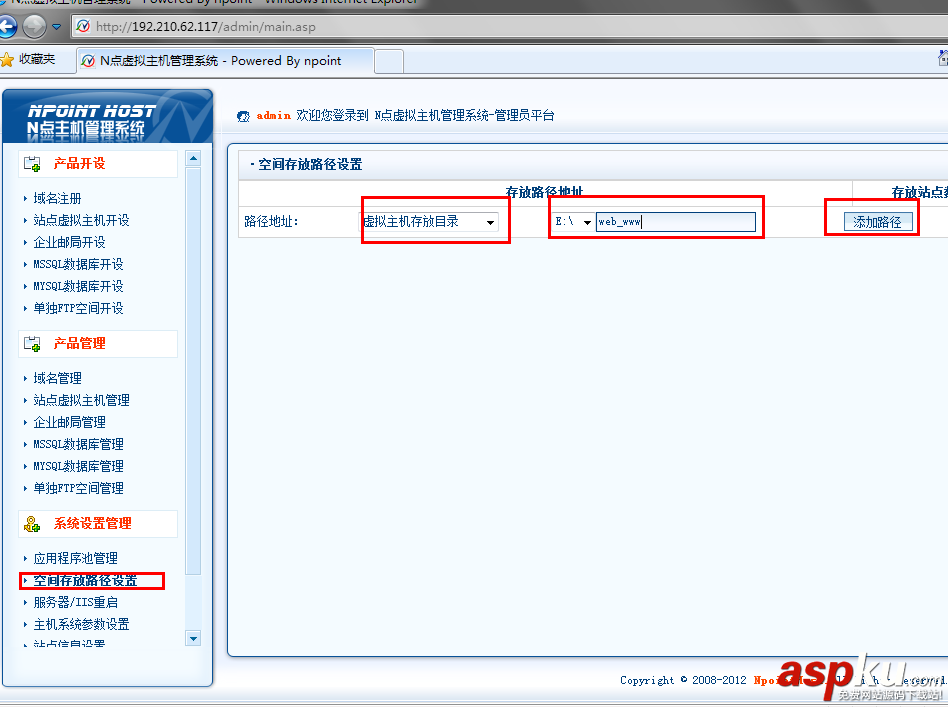948x707 pixels.
Task: Open the 产品管理 section header
Action: click(98, 344)
